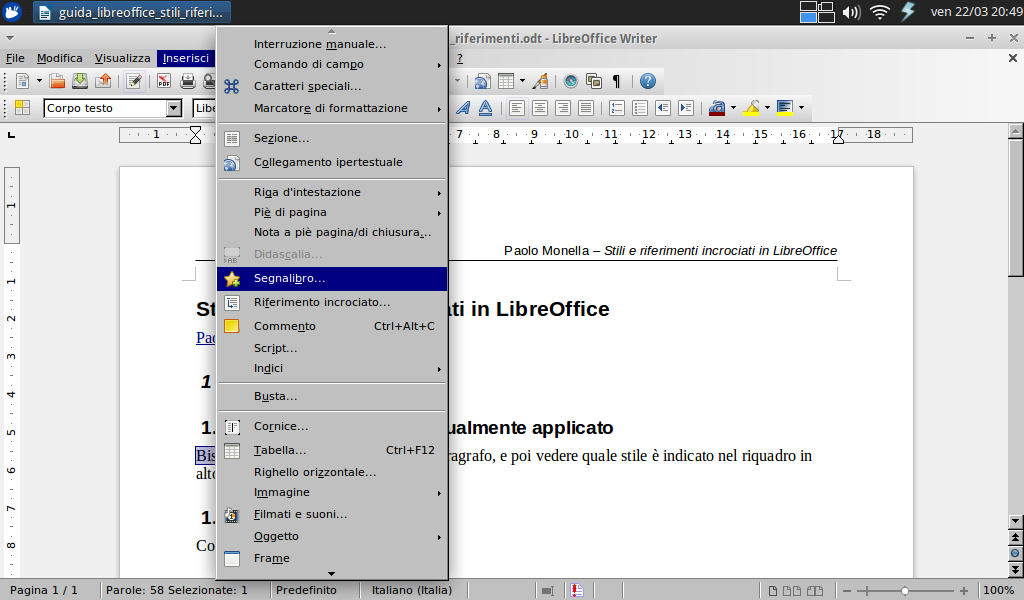Viewport: 1024px width, 600px height.
Task: Expand Marcatore di formattazione submenu
Action: pyautogui.click(x=332, y=108)
